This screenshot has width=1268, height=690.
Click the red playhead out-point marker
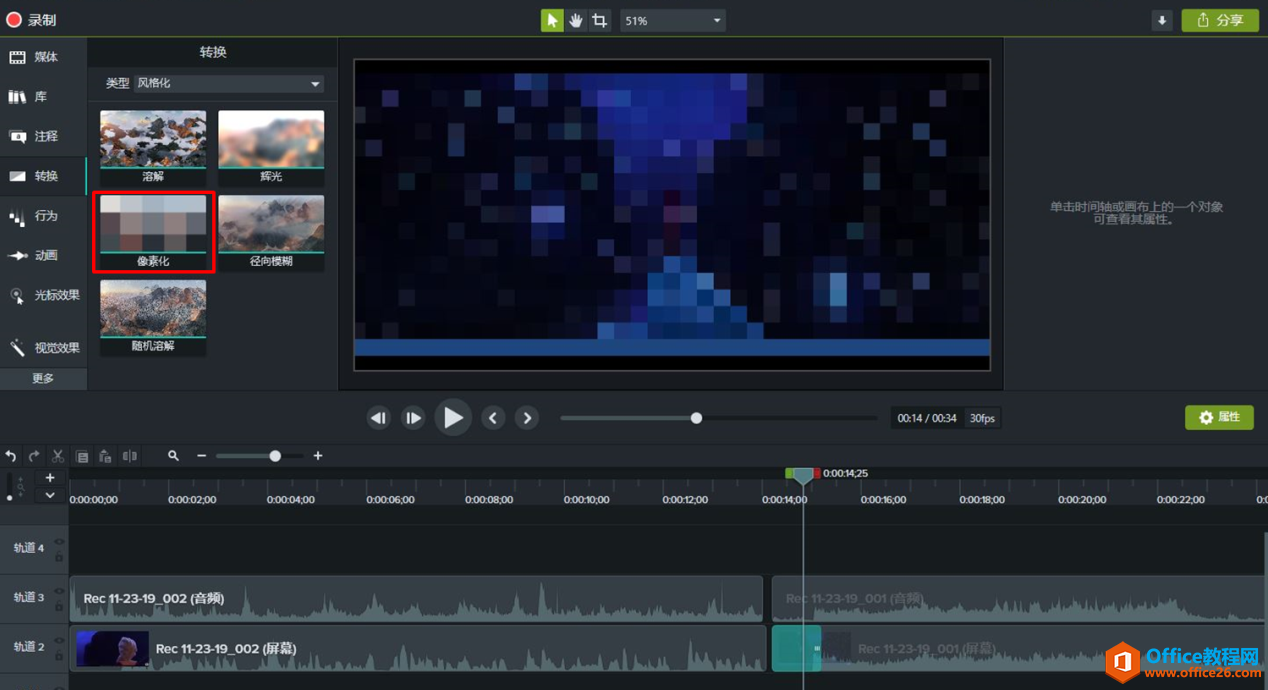click(x=816, y=473)
